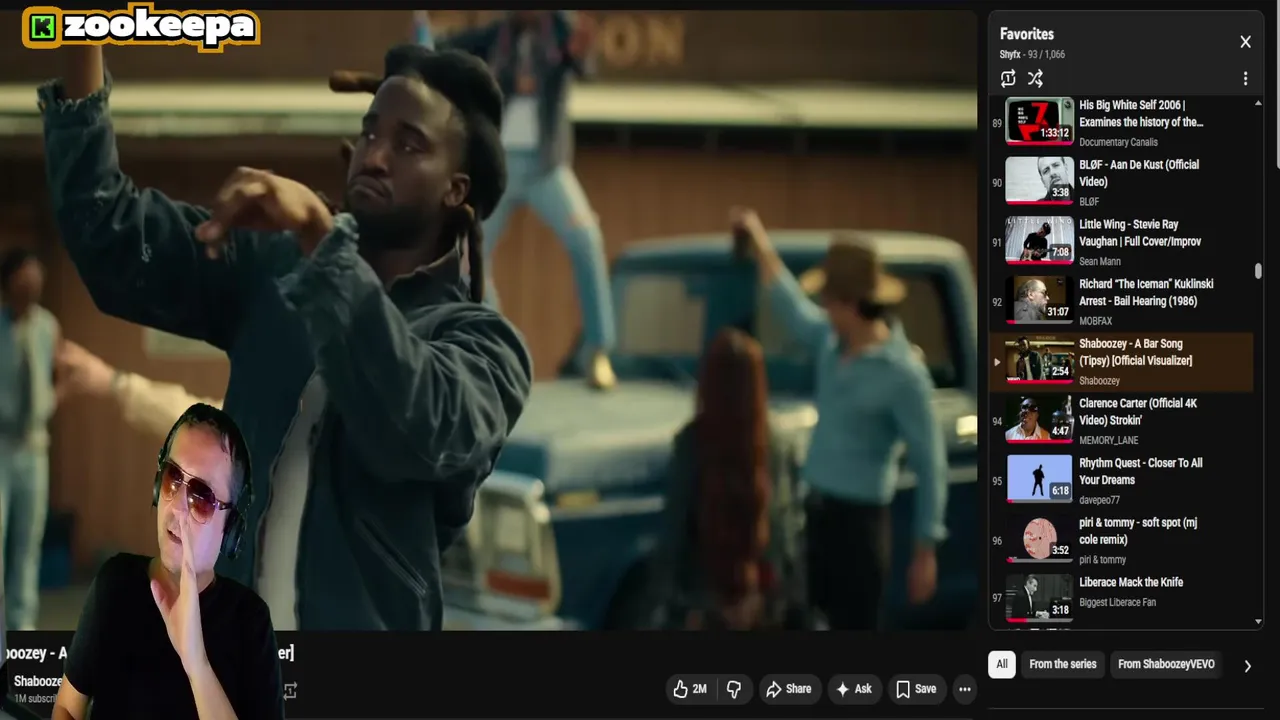Toggle the loop playlist icon
1280x720 pixels.
(x=1008, y=78)
